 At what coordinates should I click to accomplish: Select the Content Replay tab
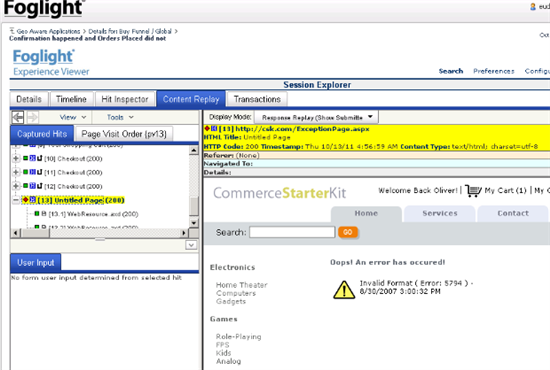point(191,99)
